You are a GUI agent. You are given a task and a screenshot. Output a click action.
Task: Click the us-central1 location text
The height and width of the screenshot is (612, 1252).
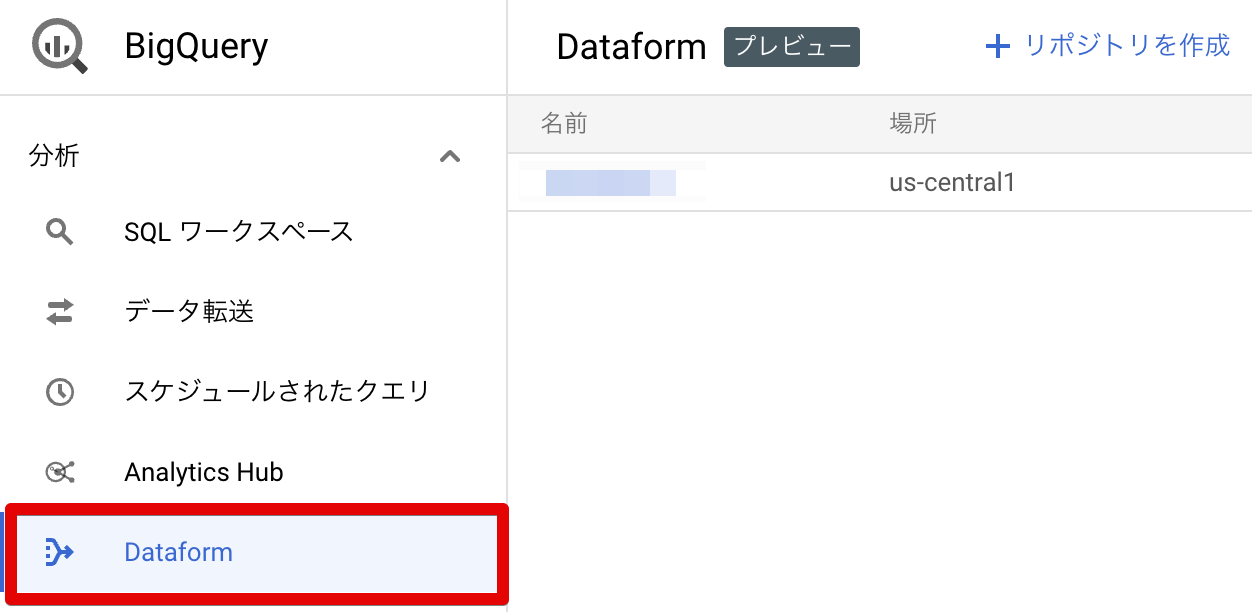952,182
